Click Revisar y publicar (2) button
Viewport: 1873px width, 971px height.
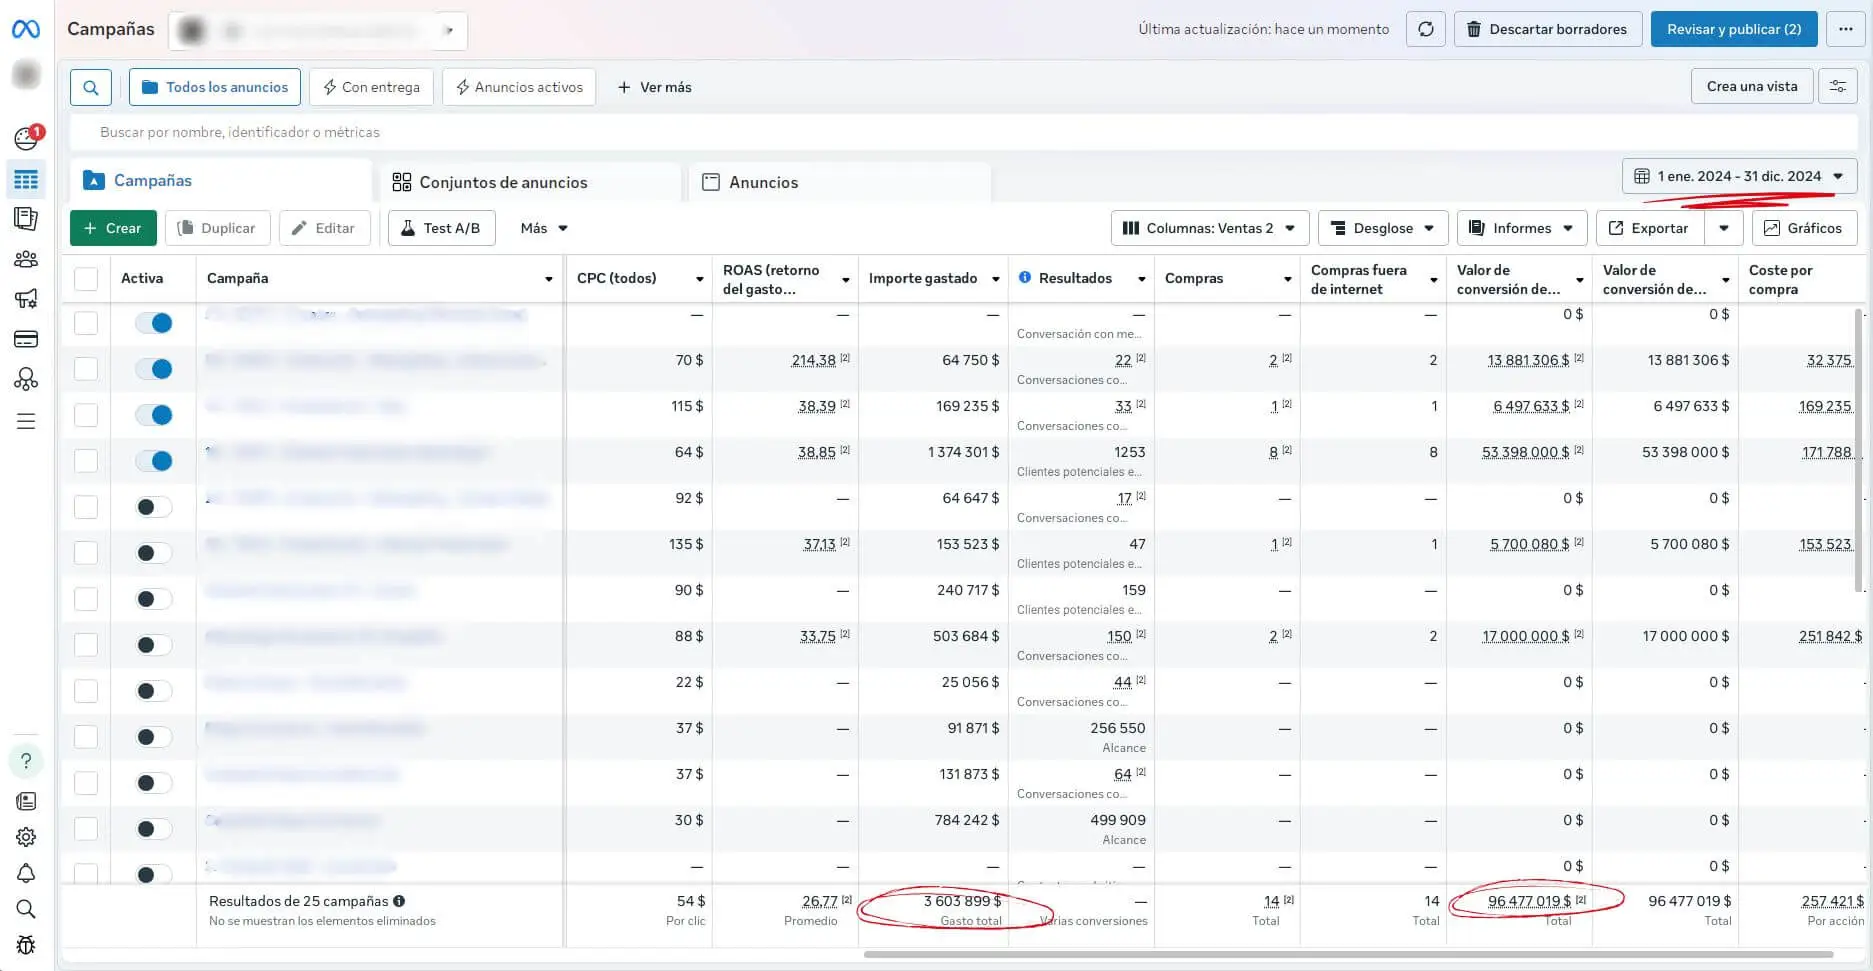click(x=1734, y=29)
